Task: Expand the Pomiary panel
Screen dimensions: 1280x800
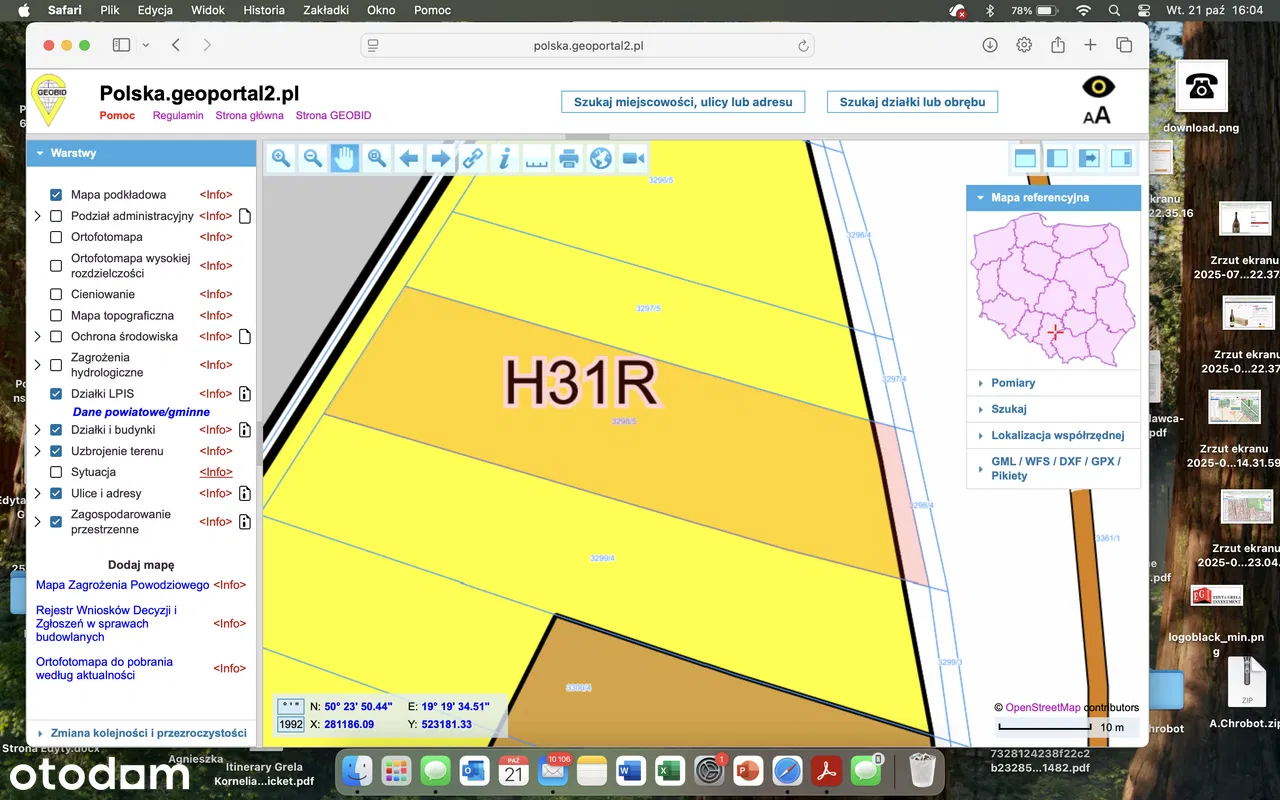Action: (1012, 383)
